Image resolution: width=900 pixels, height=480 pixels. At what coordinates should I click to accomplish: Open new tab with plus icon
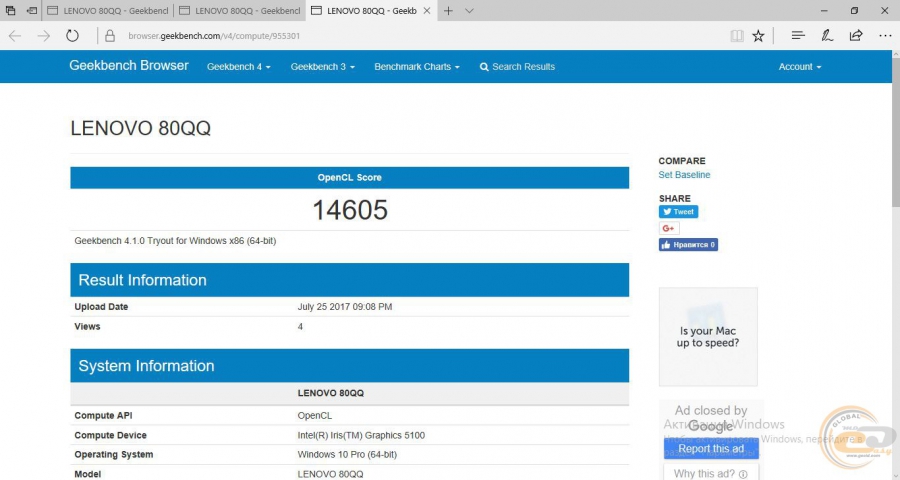pos(448,10)
